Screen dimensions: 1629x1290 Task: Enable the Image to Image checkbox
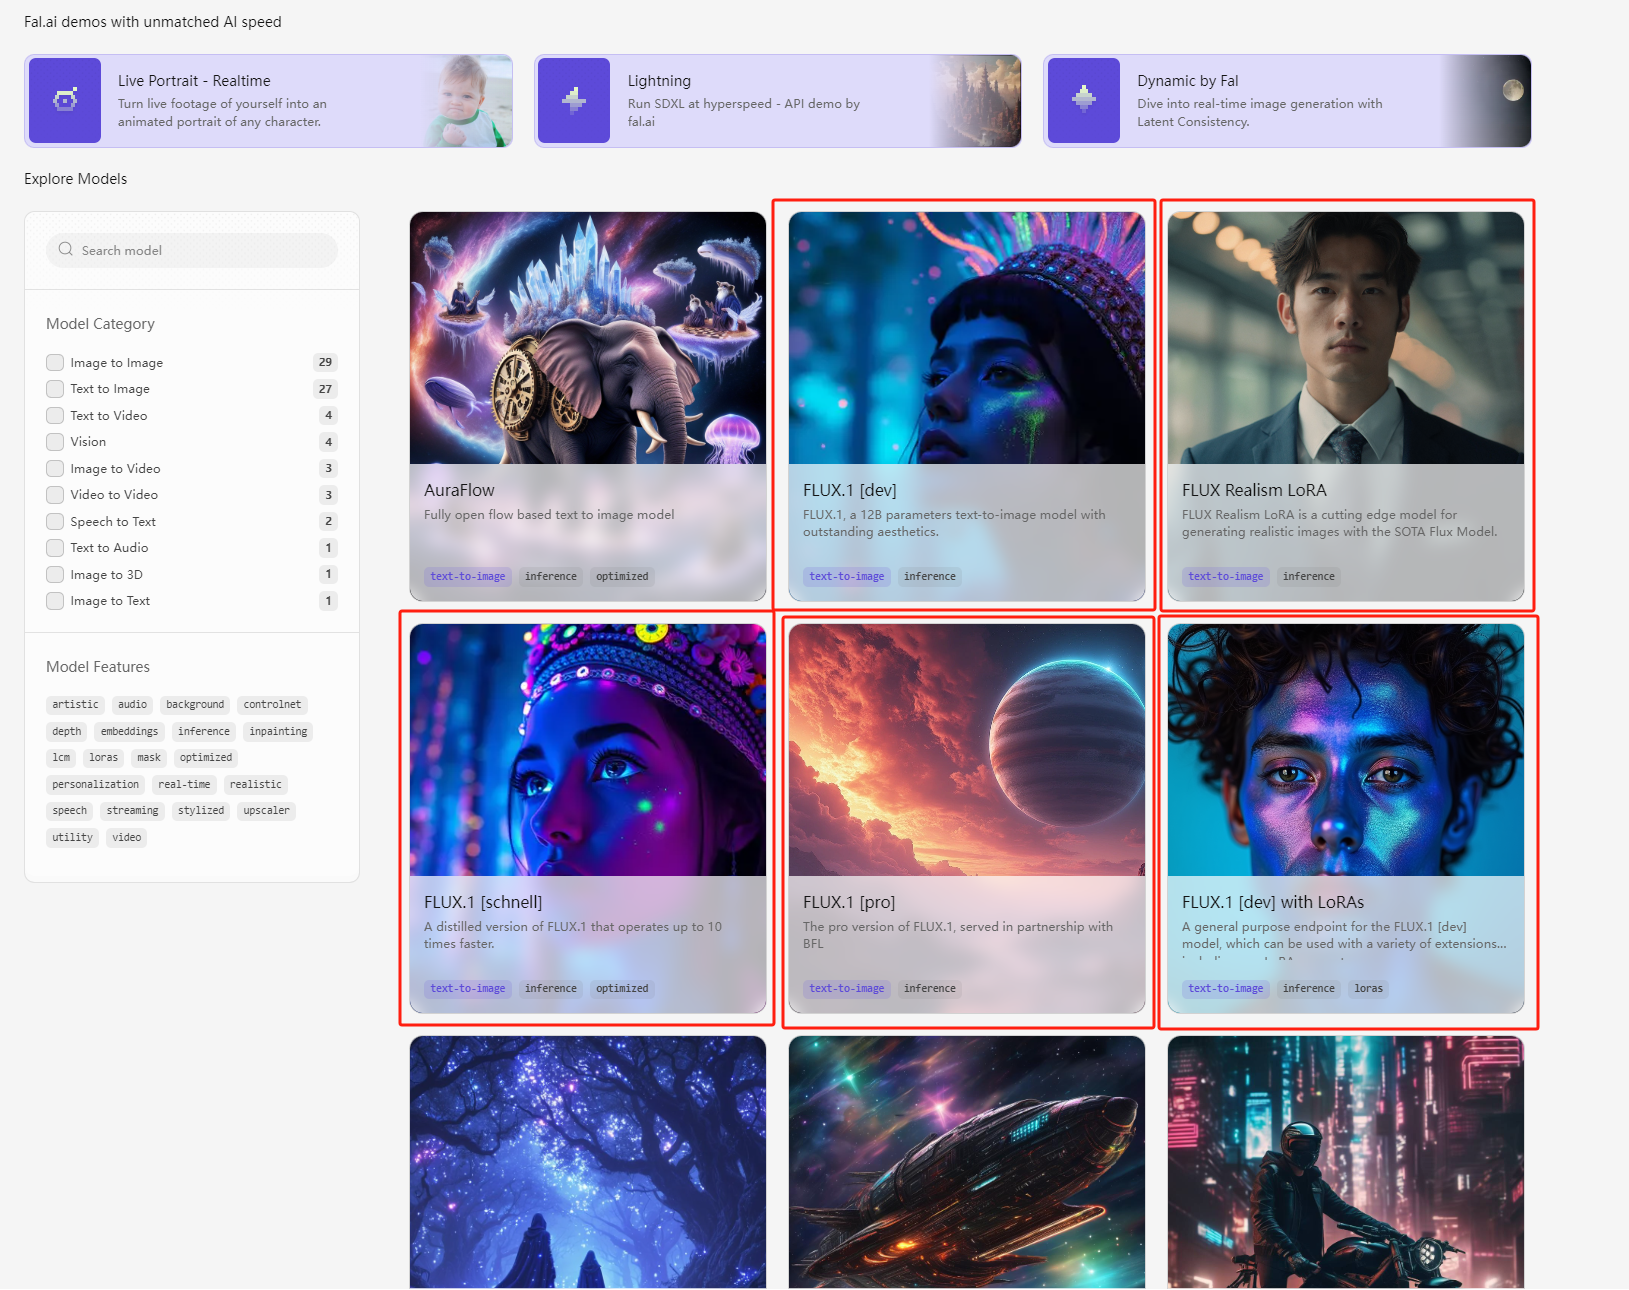[x=55, y=362]
